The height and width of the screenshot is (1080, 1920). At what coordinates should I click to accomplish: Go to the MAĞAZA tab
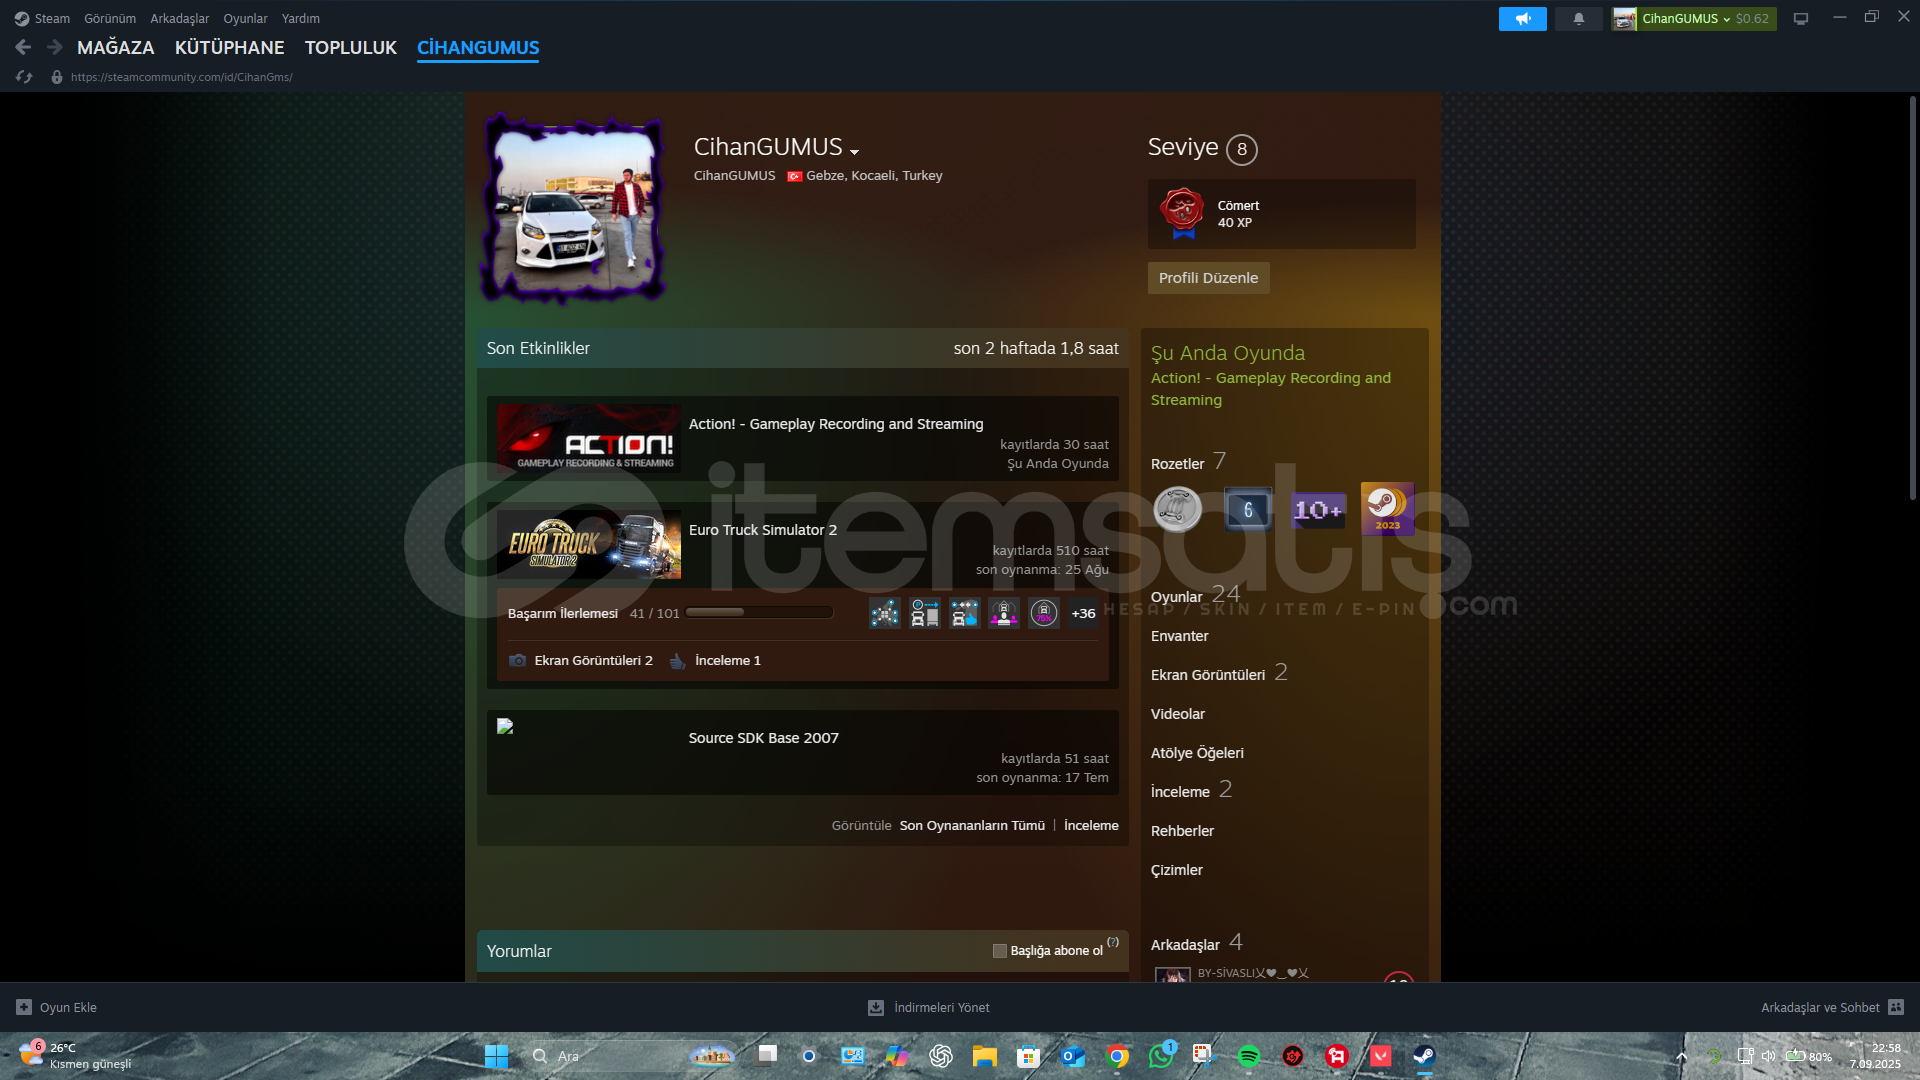coord(116,47)
